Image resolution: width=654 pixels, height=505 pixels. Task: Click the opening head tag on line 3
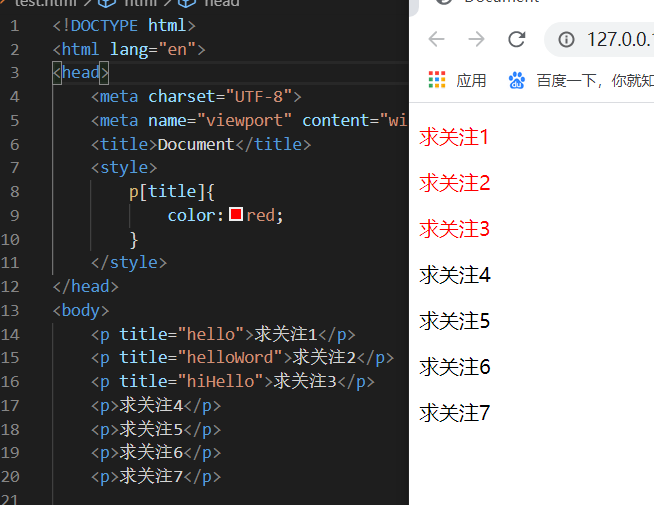[x=81, y=73]
